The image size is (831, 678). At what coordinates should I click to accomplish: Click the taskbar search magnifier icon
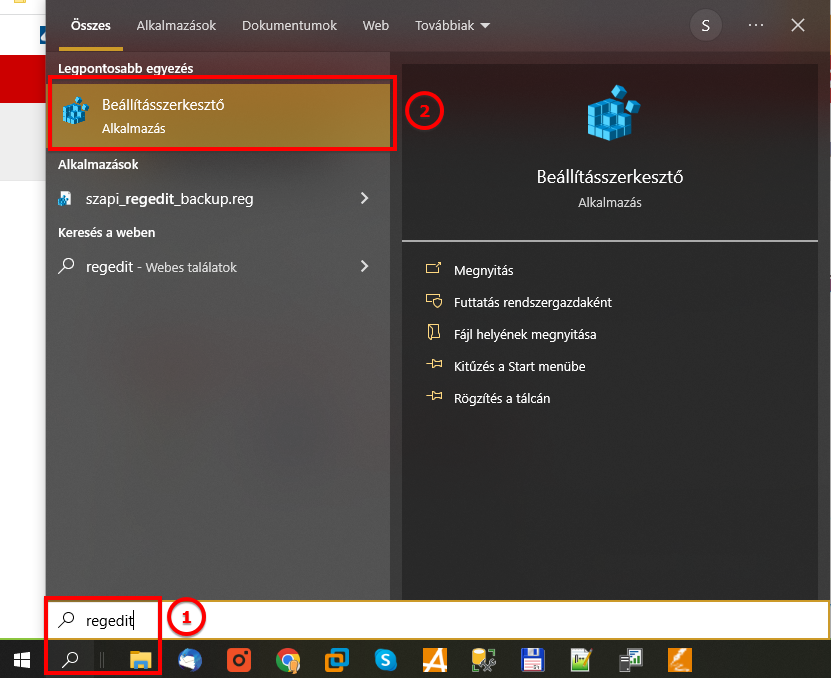click(x=70, y=659)
